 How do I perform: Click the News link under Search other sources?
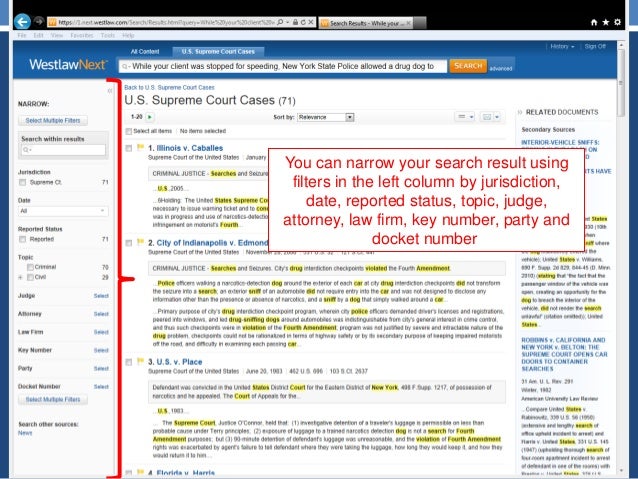point(25,433)
